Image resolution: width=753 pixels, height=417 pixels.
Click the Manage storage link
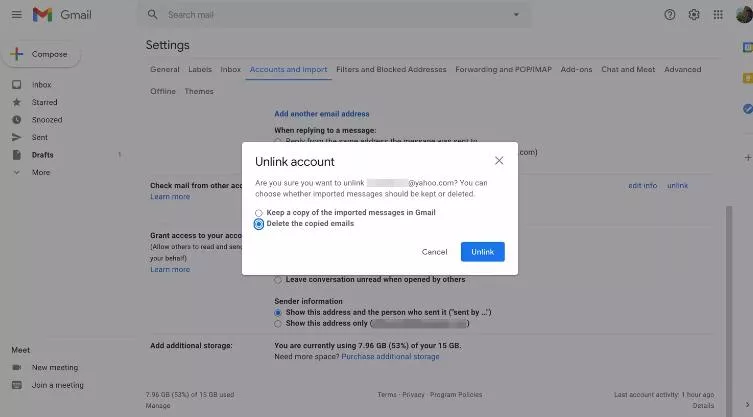point(158,405)
